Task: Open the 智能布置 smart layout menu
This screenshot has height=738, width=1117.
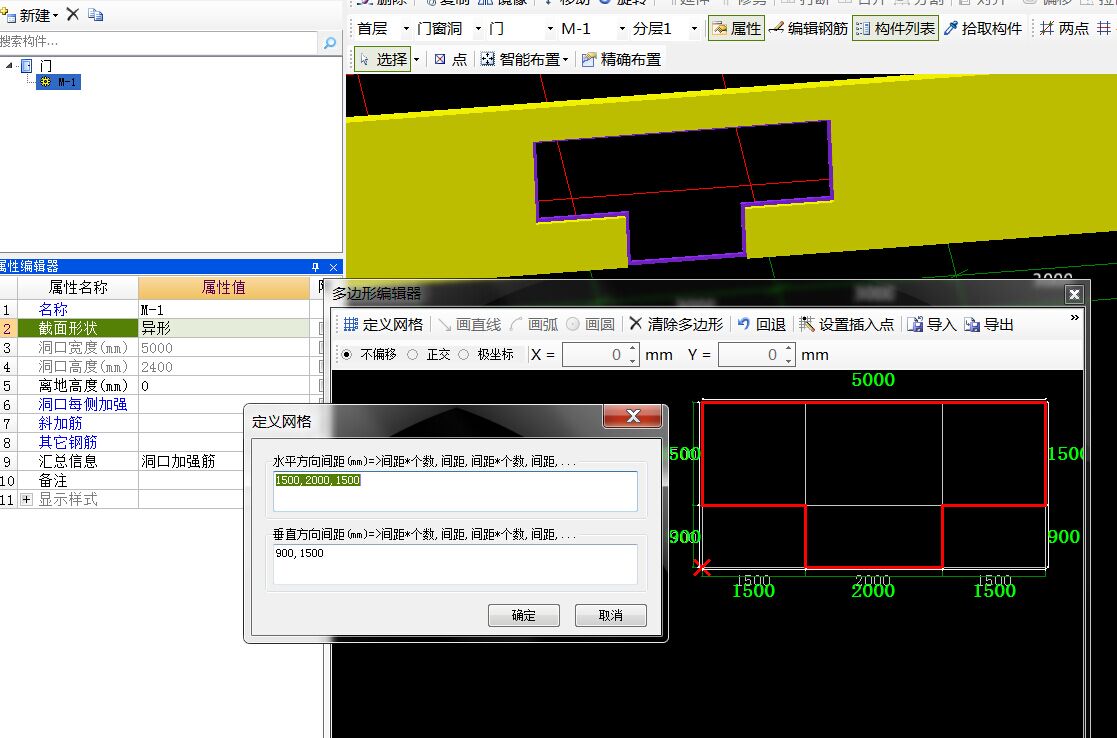Action: (524, 59)
